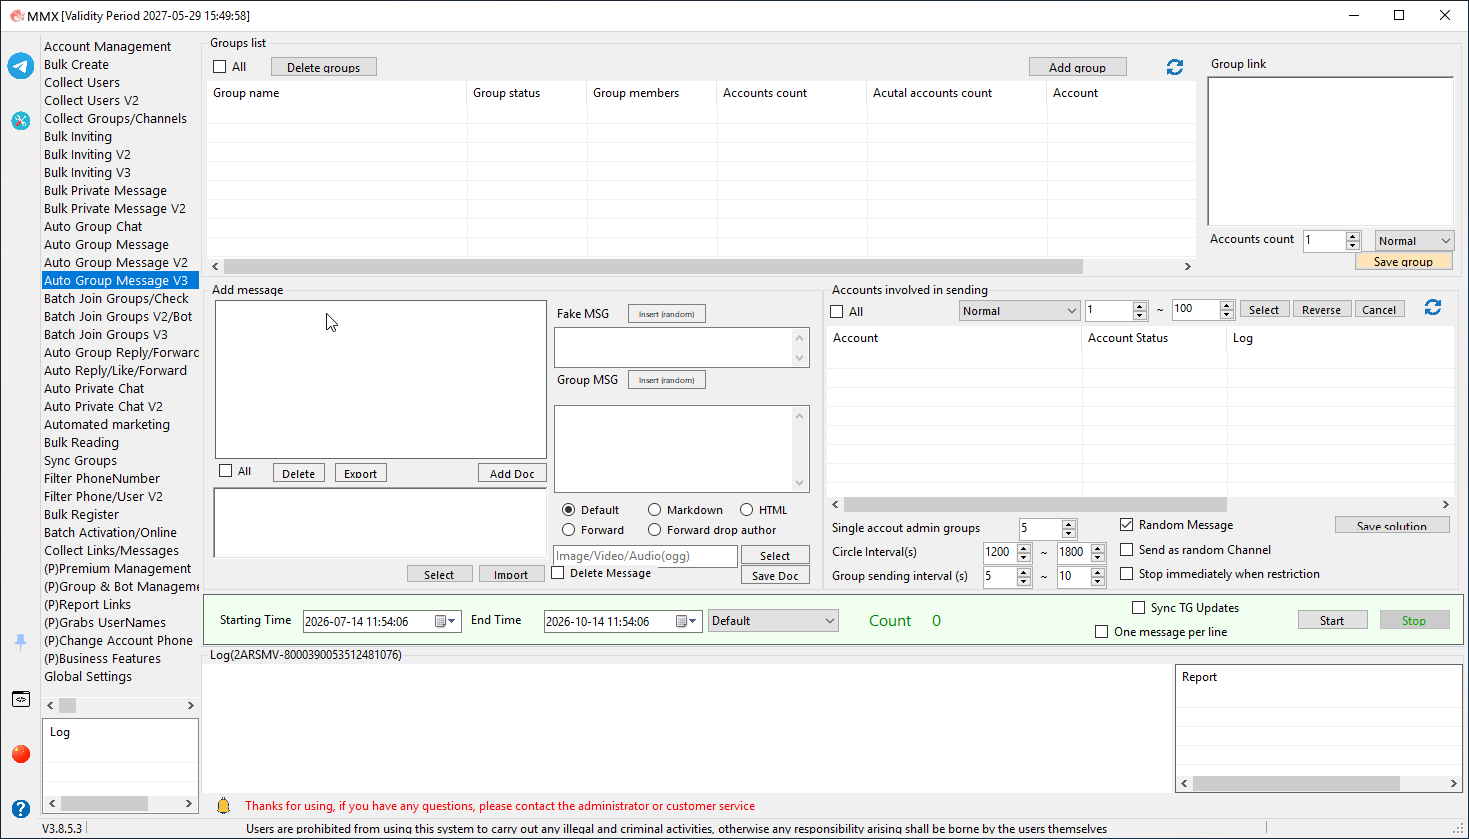Click the blue pin icon in sidebar

pyautogui.click(x=21, y=642)
